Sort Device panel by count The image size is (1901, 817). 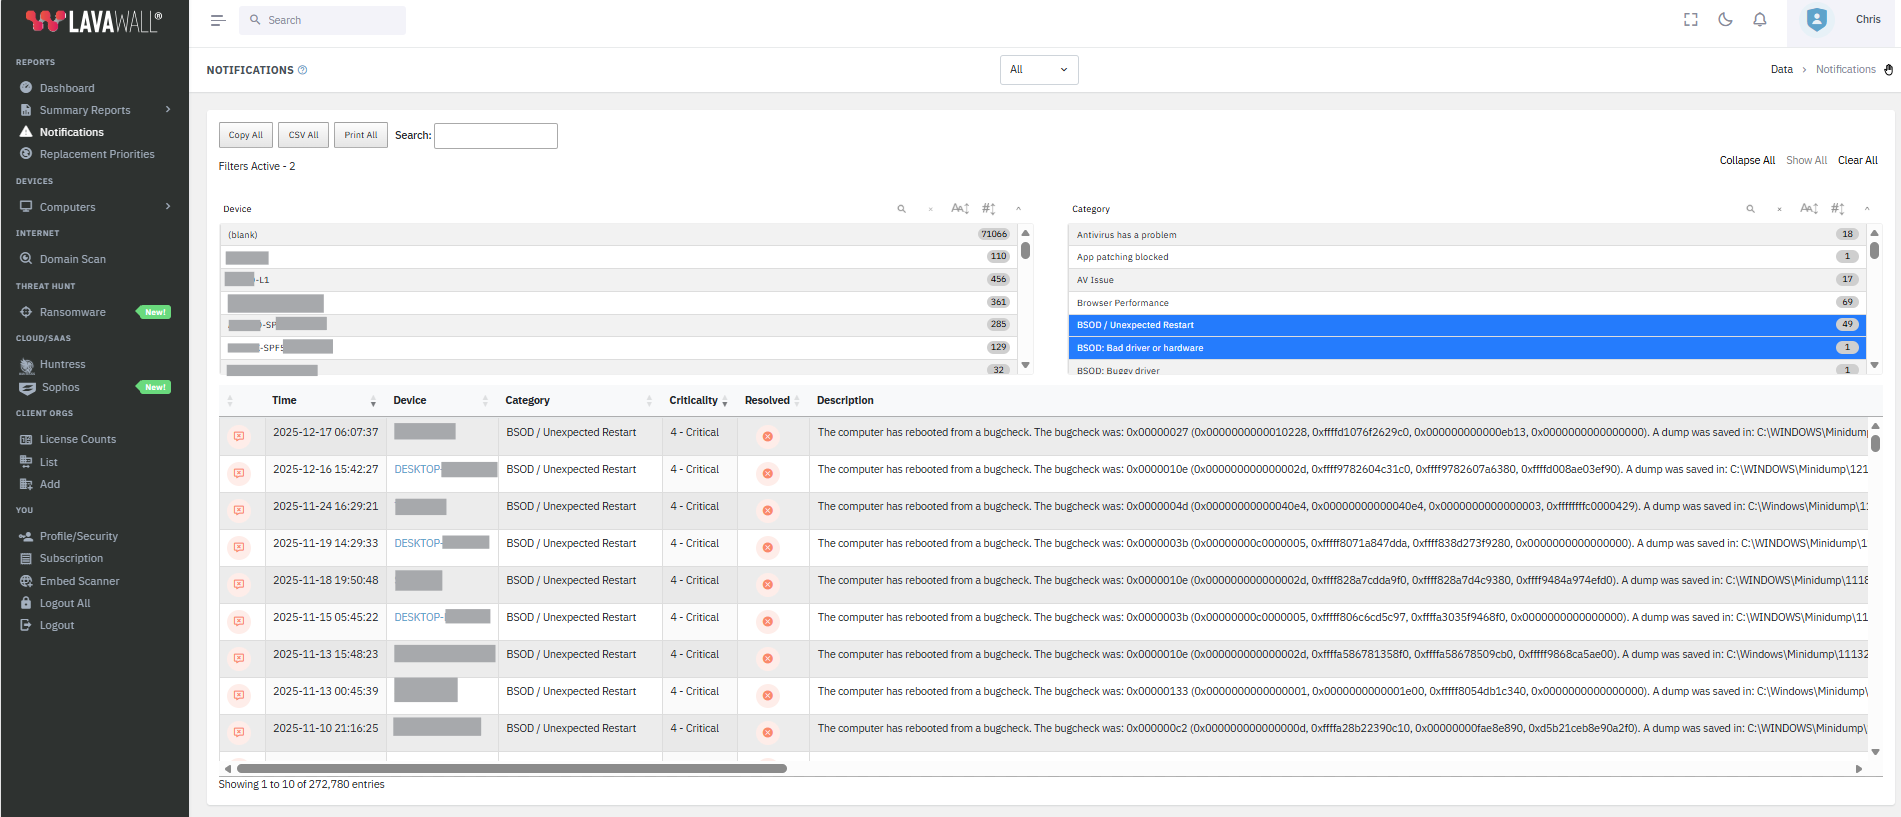(988, 209)
